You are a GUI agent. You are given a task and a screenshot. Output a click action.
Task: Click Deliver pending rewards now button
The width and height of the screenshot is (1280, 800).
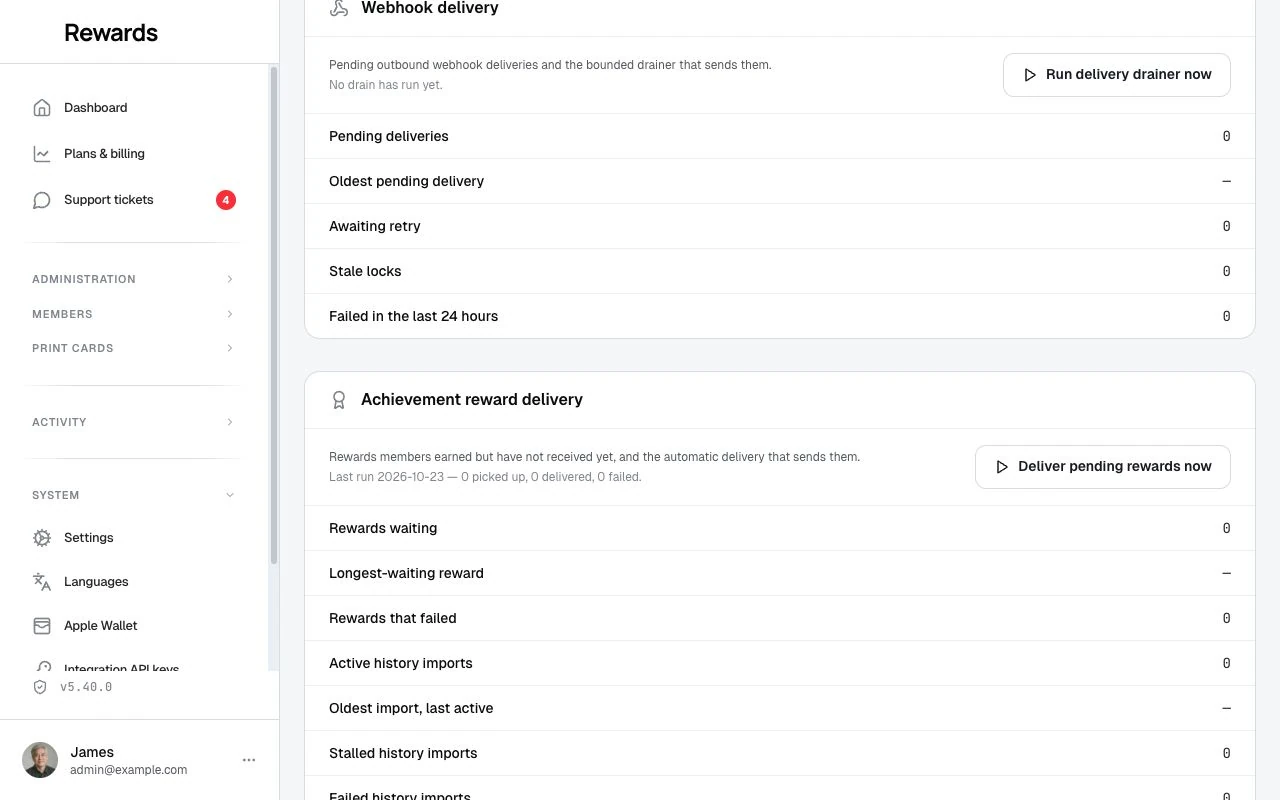(1102, 467)
